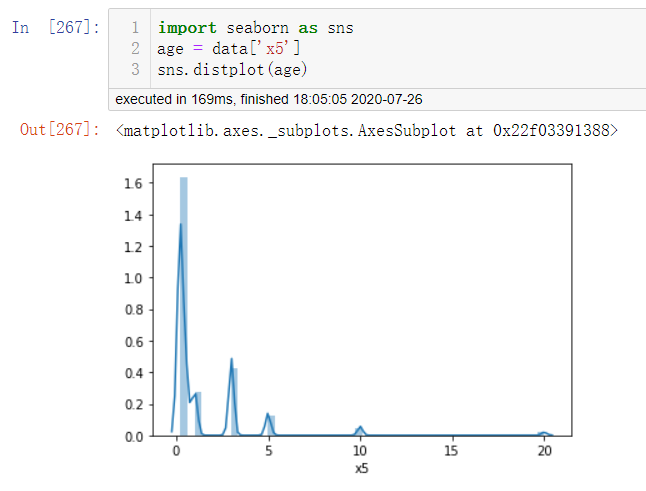Click code line sns.distplot(age)
Viewport: 646px width, 491px height.
[x=232, y=69]
